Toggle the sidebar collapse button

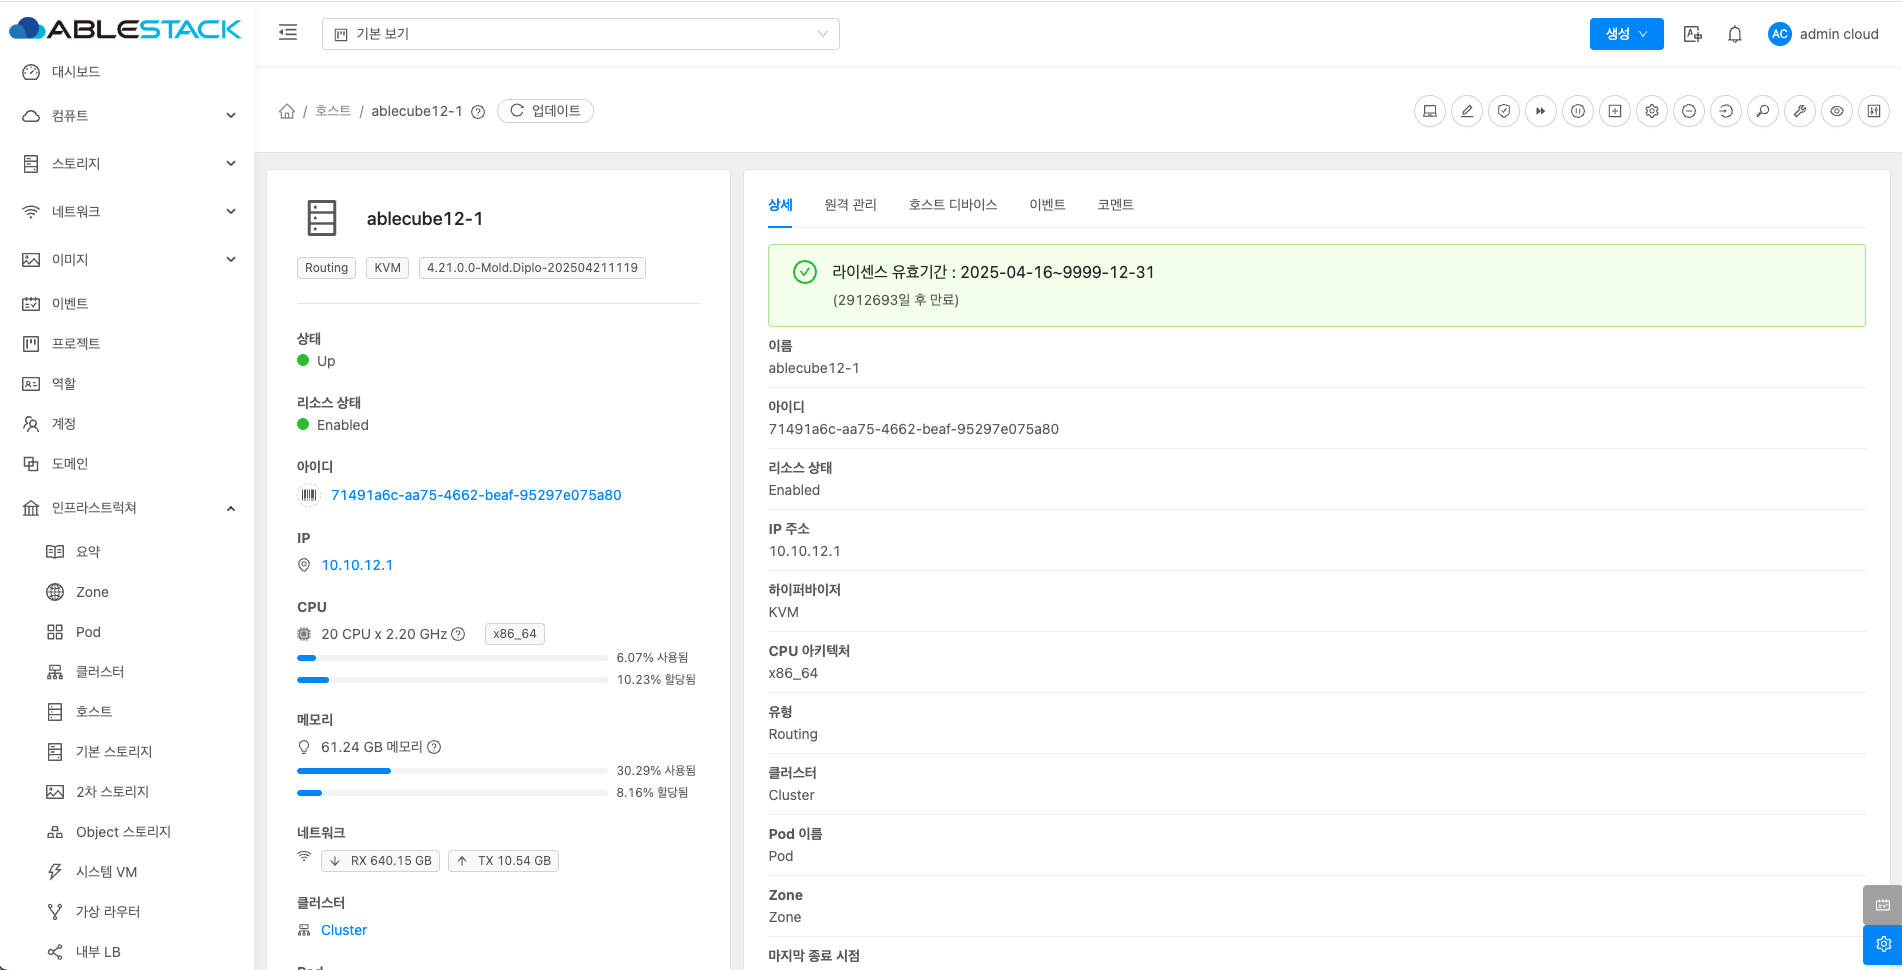pyautogui.click(x=288, y=33)
